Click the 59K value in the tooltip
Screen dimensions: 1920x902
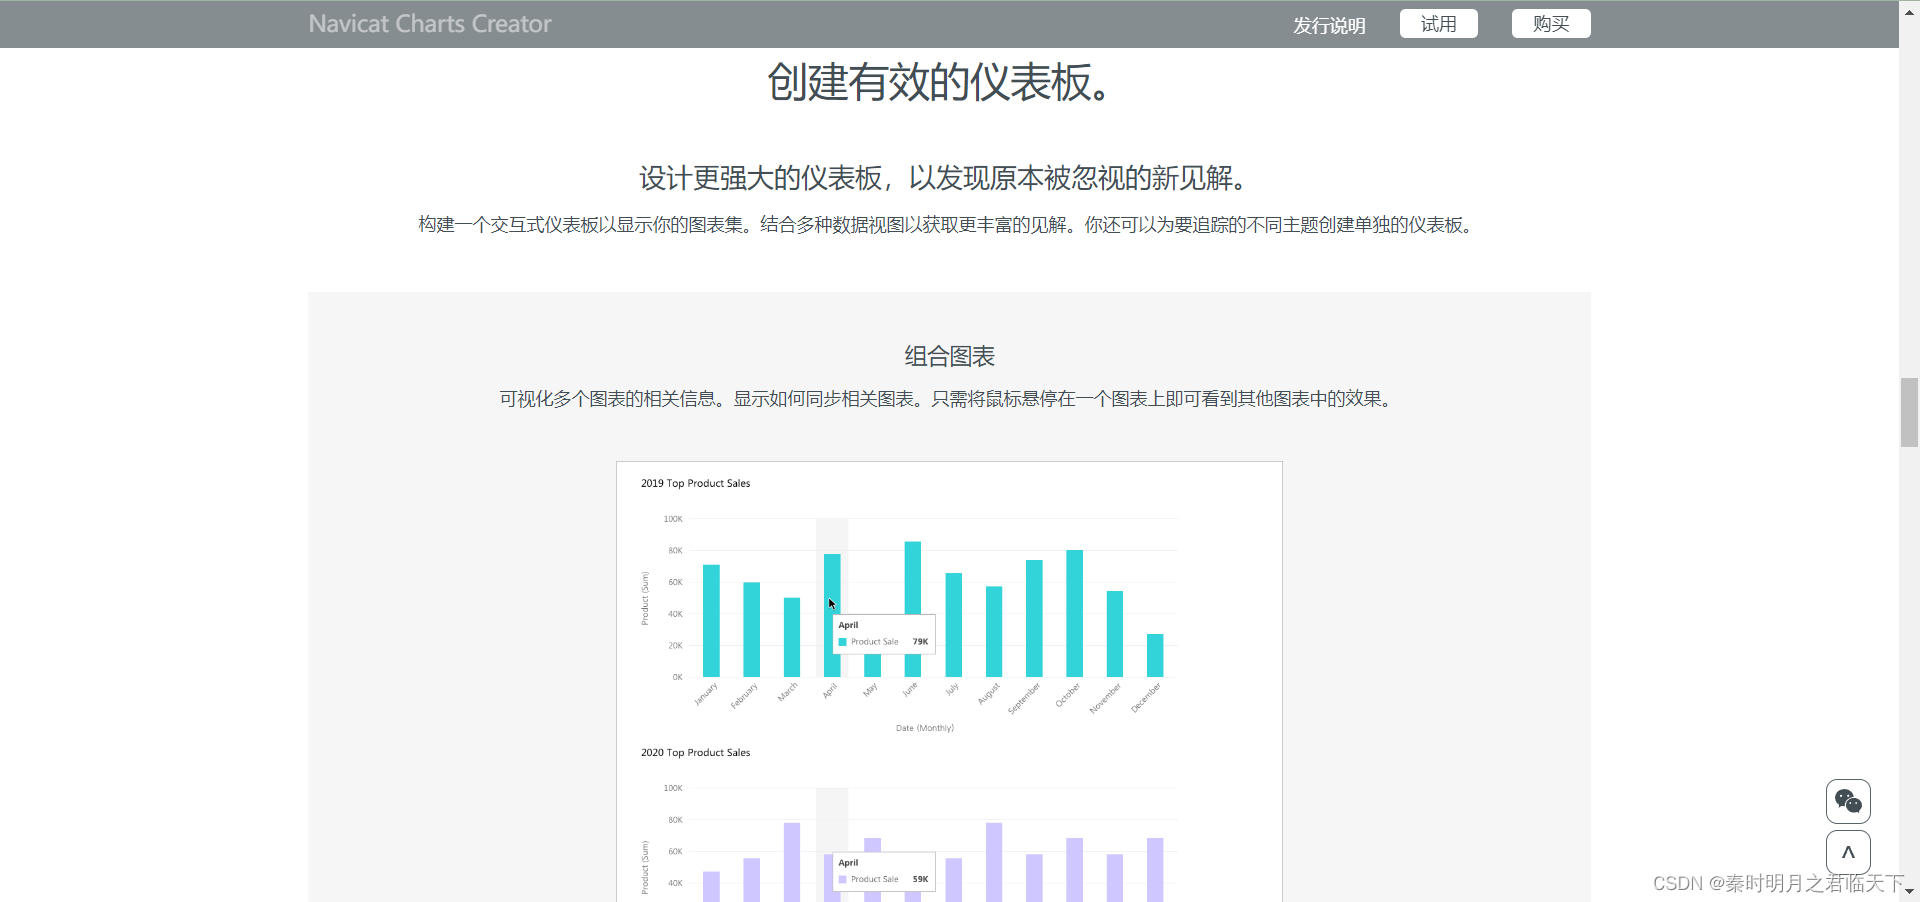[920, 880]
